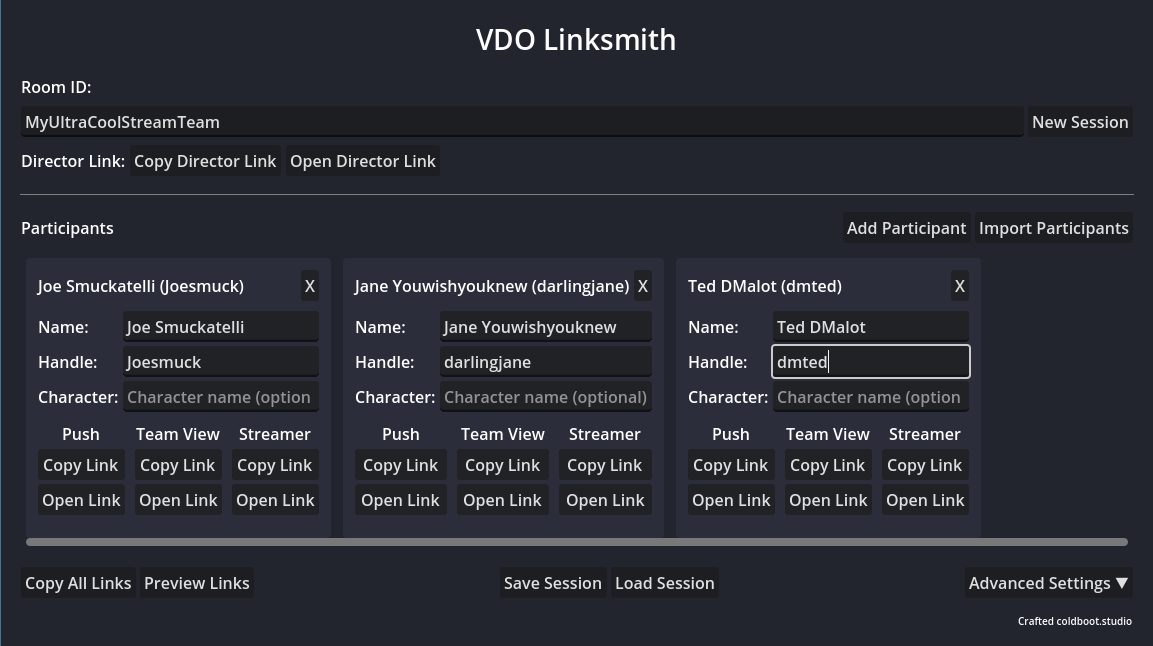
Task: Edit Jane Youwishyouknew's Name field
Action: coord(546,327)
